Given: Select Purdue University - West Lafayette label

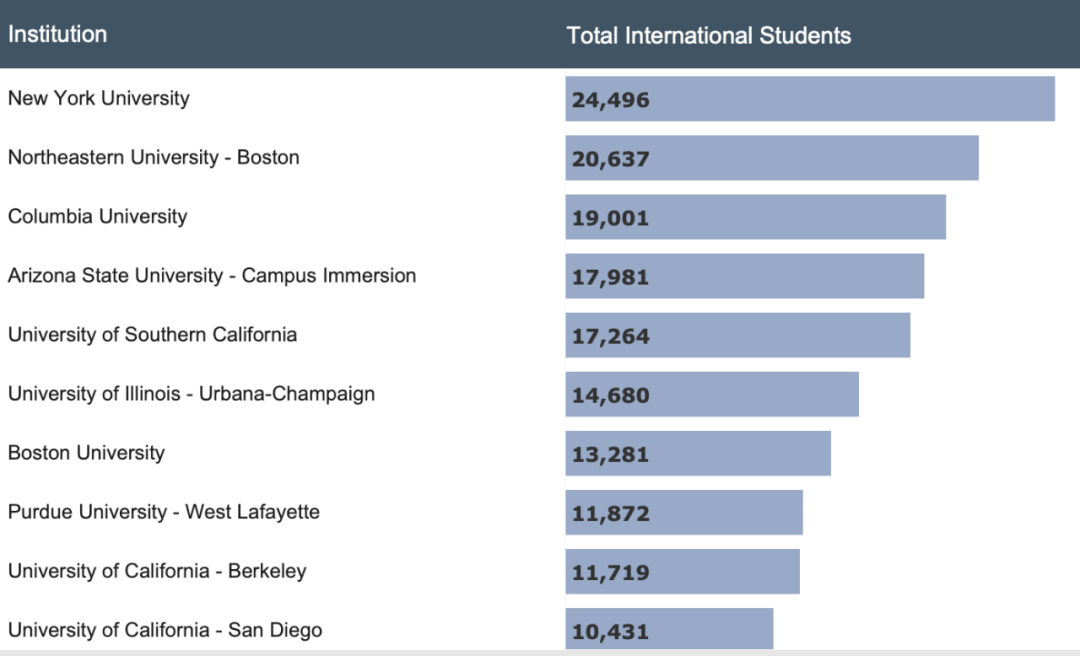Looking at the screenshot, I should pos(163,512).
